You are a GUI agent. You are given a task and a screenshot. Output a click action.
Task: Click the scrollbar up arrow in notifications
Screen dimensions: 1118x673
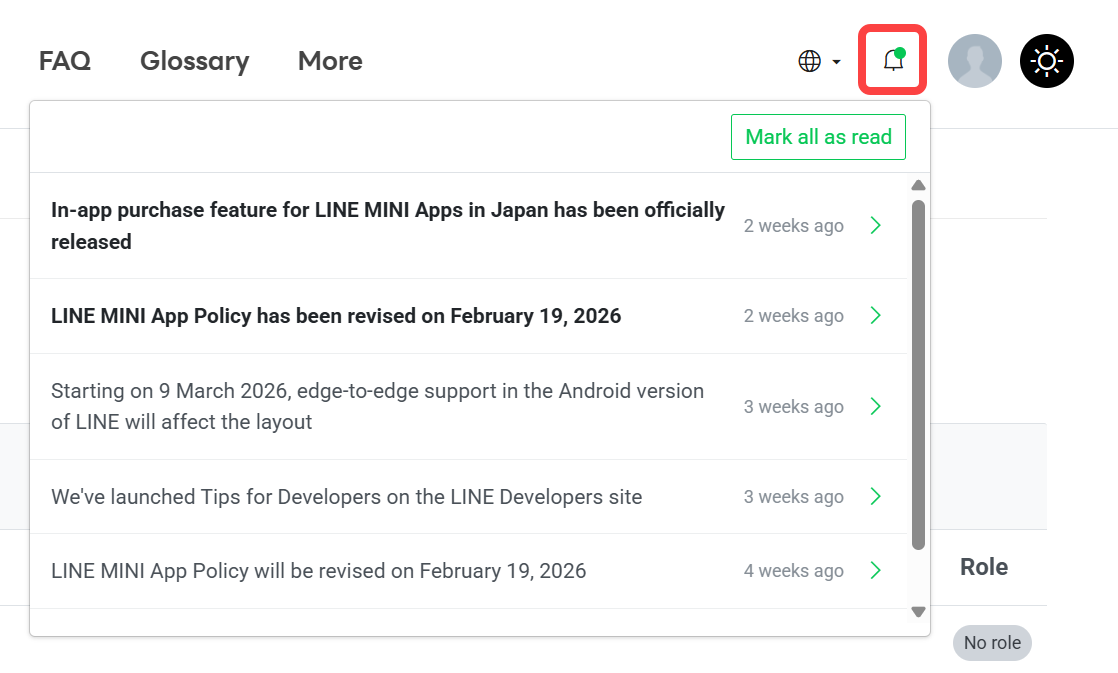point(918,186)
